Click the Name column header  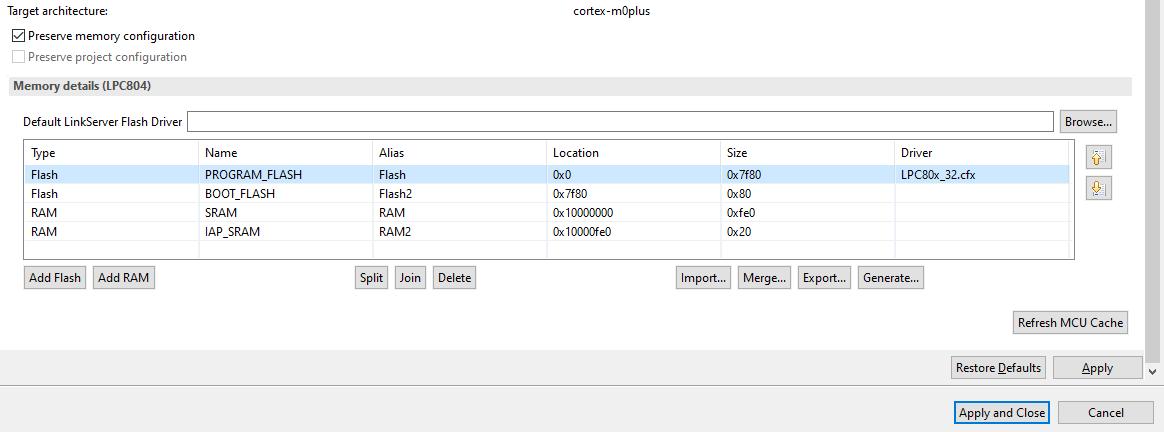tap(286, 153)
